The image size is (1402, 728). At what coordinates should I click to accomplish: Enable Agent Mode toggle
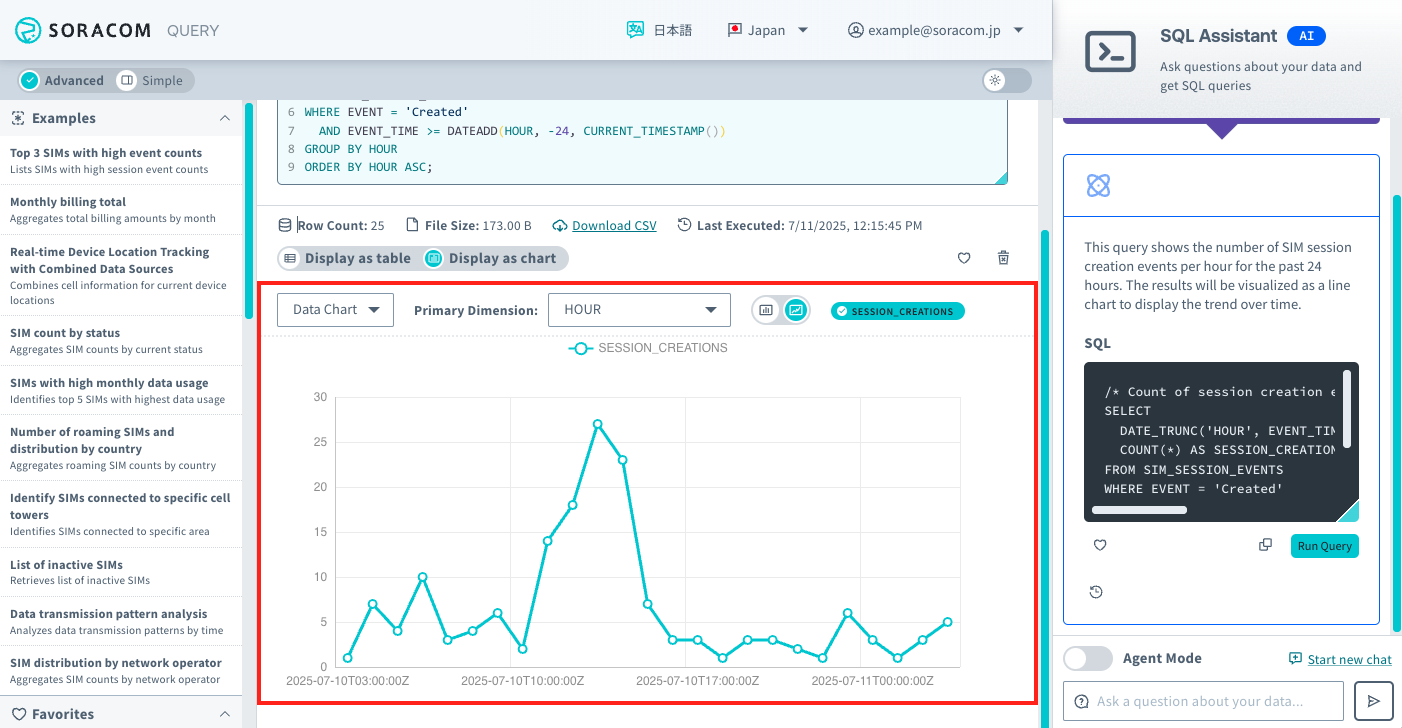coord(1087,658)
